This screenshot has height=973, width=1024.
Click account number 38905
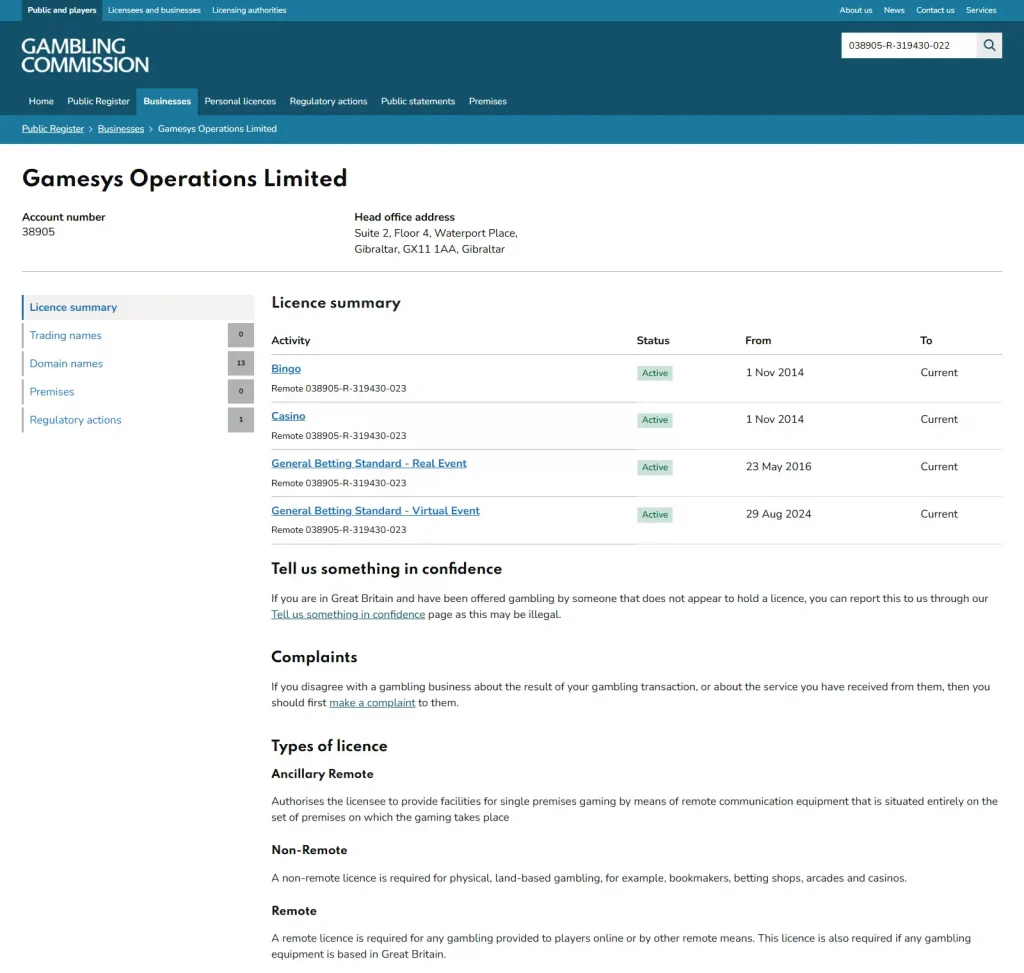coord(39,232)
